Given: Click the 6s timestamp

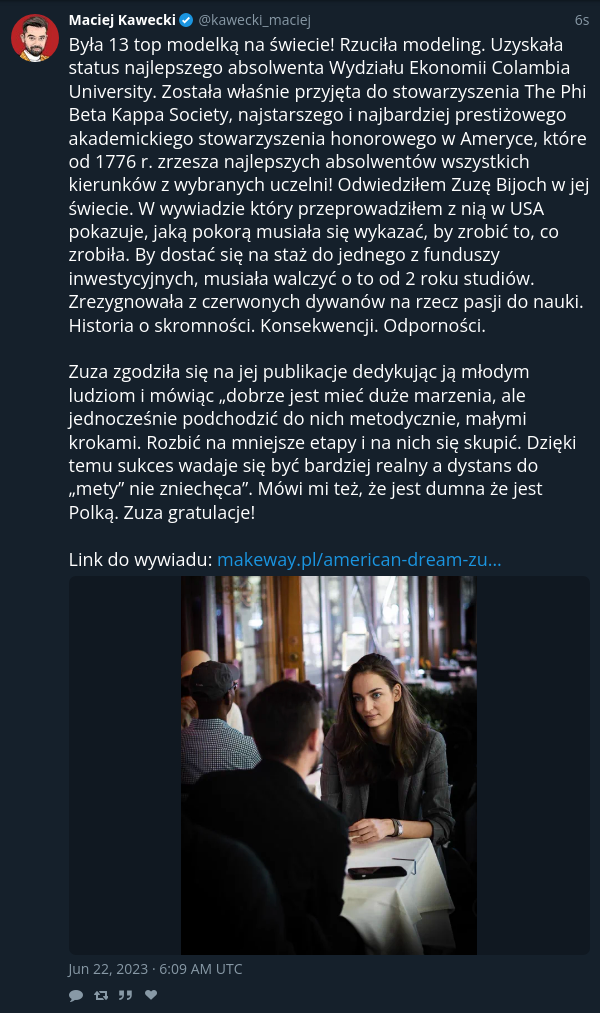Looking at the screenshot, I should pyautogui.click(x=582, y=21).
